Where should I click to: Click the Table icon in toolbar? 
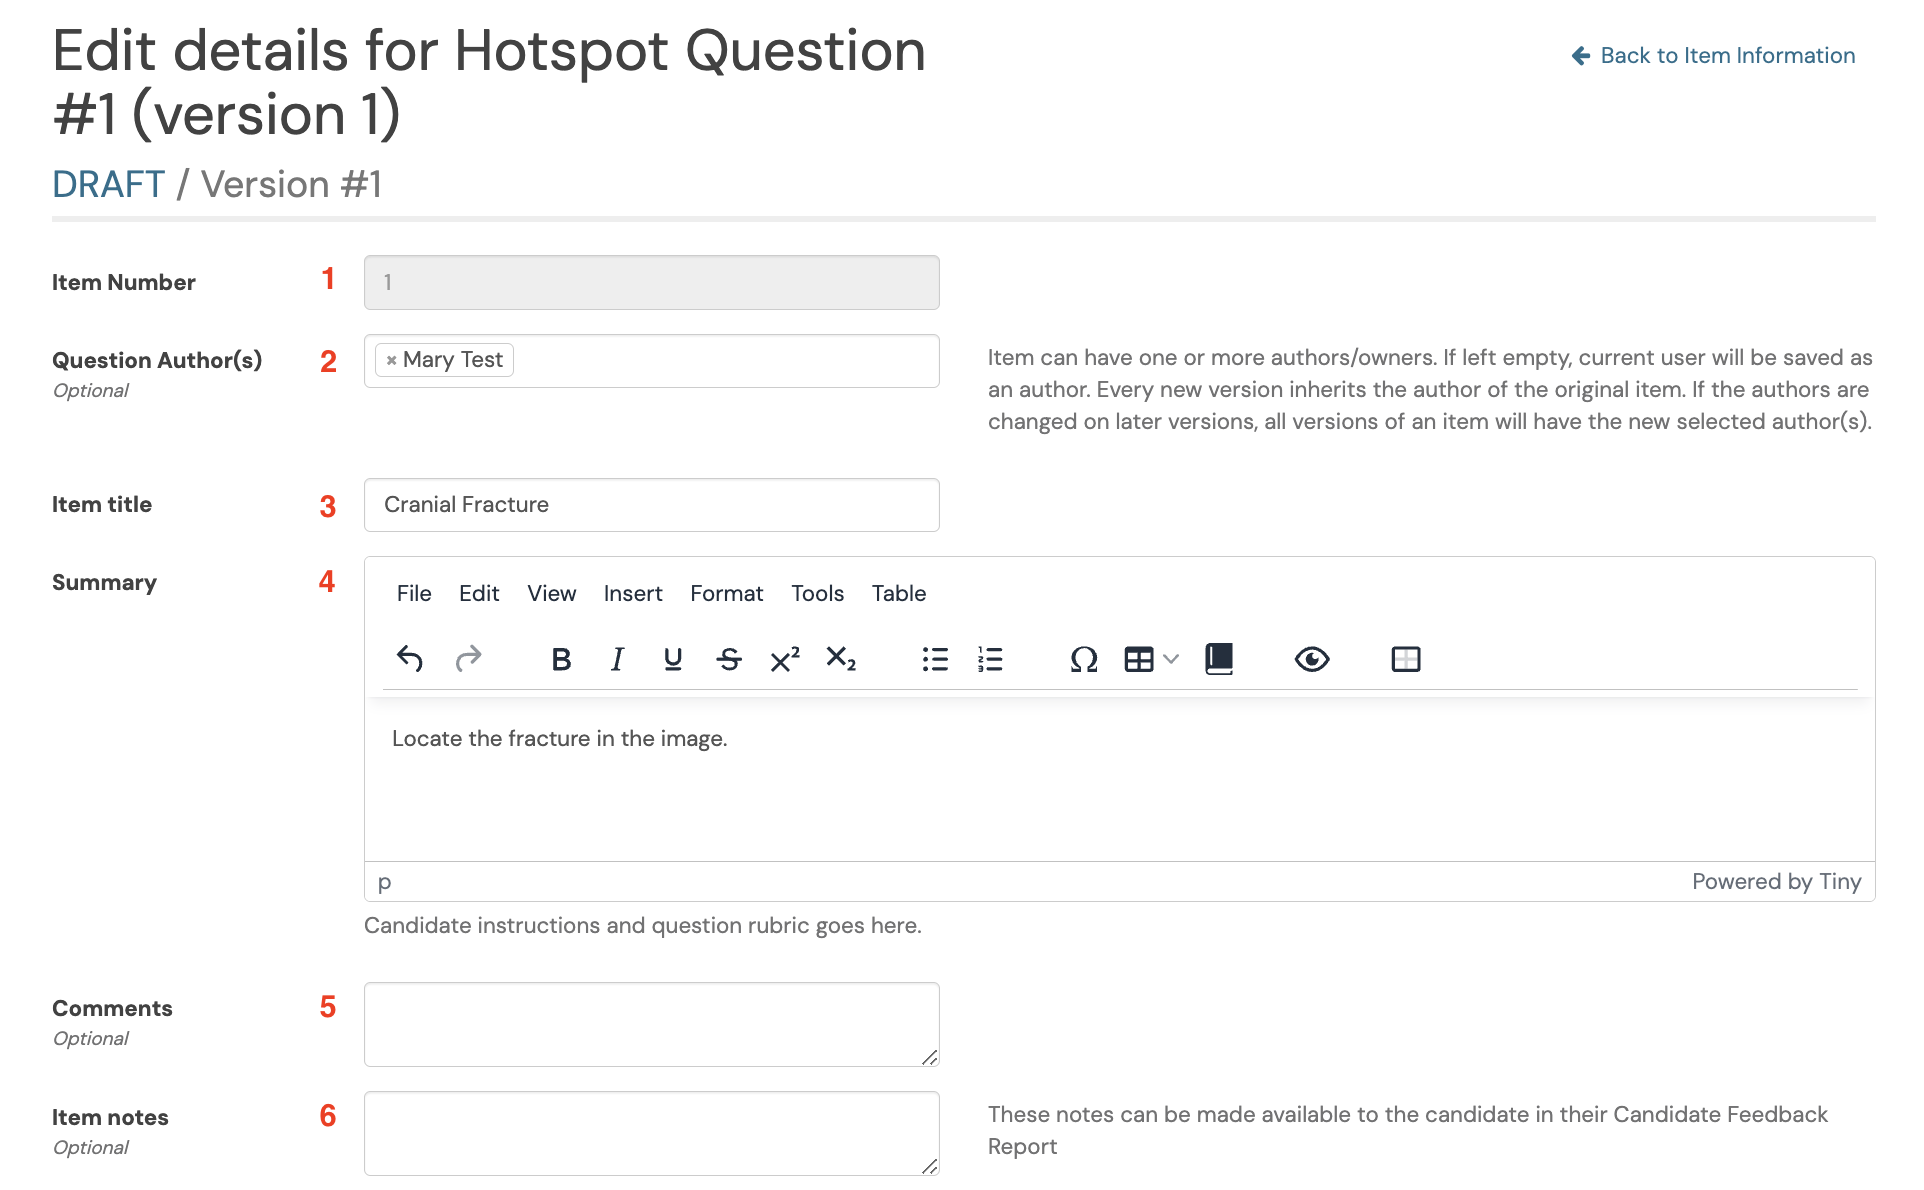pyautogui.click(x=1139, y=659)
